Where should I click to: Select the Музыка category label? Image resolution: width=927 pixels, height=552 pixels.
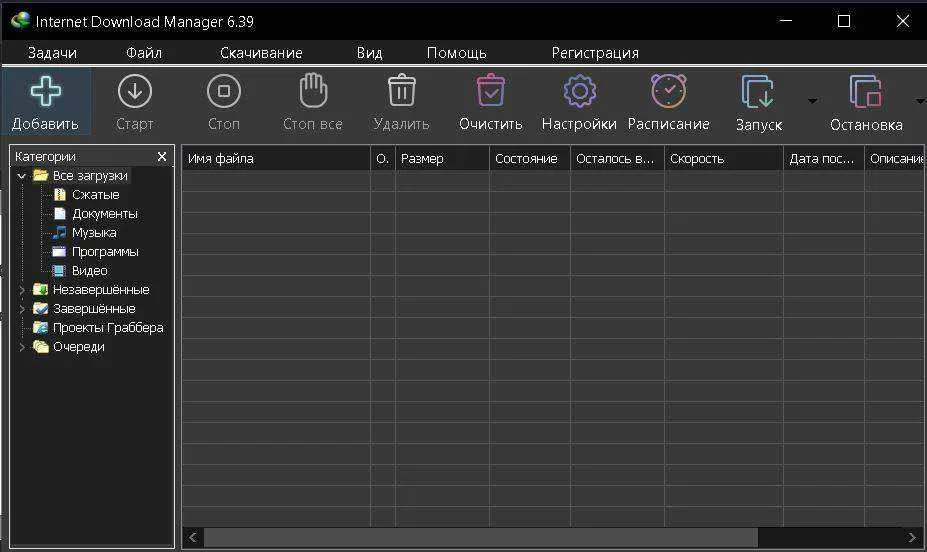coord(94,232)
